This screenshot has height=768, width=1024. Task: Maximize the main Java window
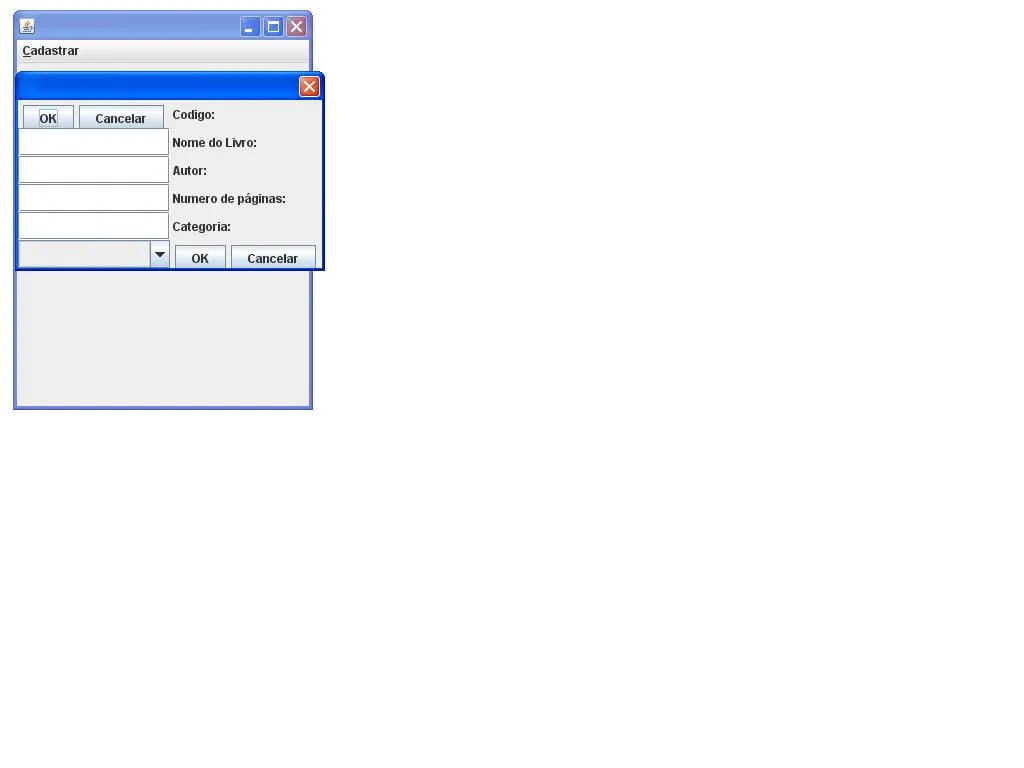[x=274, y=27]
